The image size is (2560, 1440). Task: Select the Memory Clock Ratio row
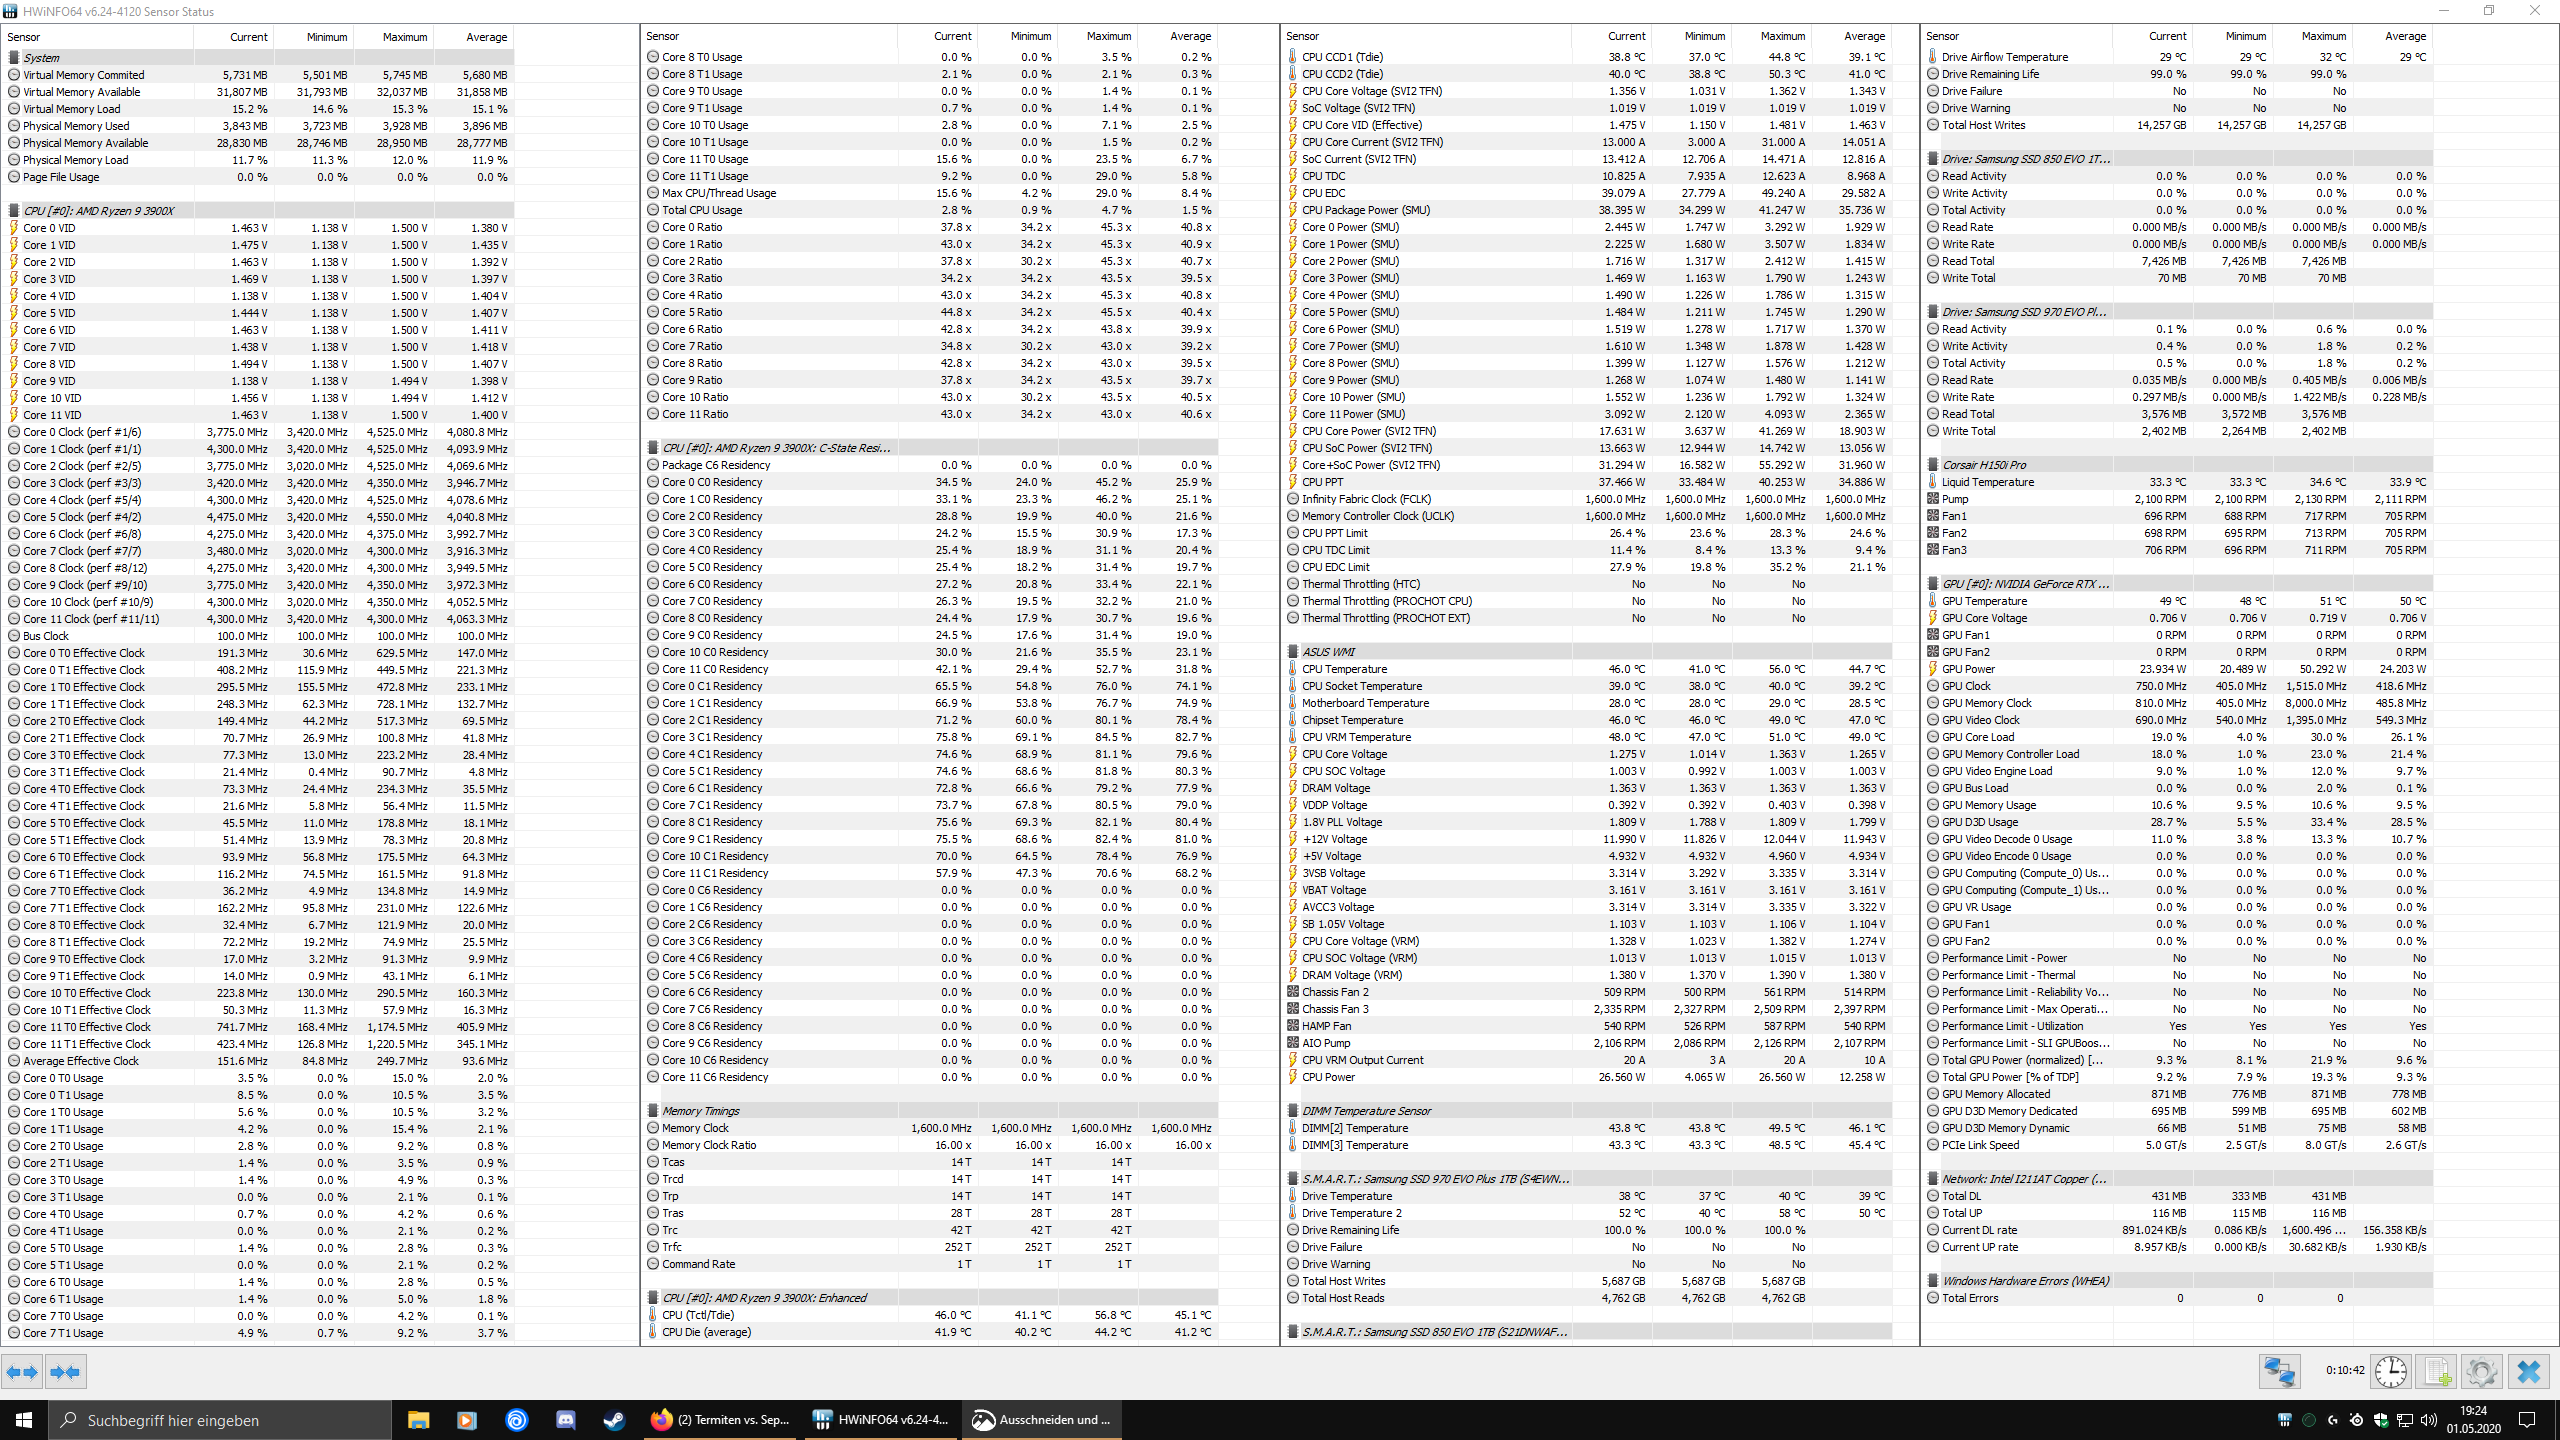930,1145
